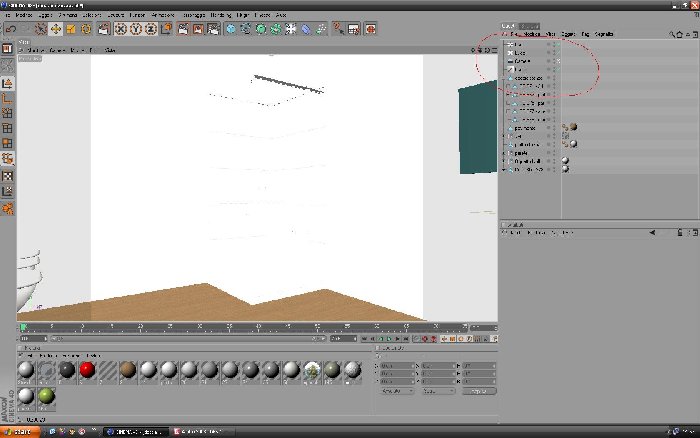Switch to CINEMA 4D taskbar button

pos(137,432)
